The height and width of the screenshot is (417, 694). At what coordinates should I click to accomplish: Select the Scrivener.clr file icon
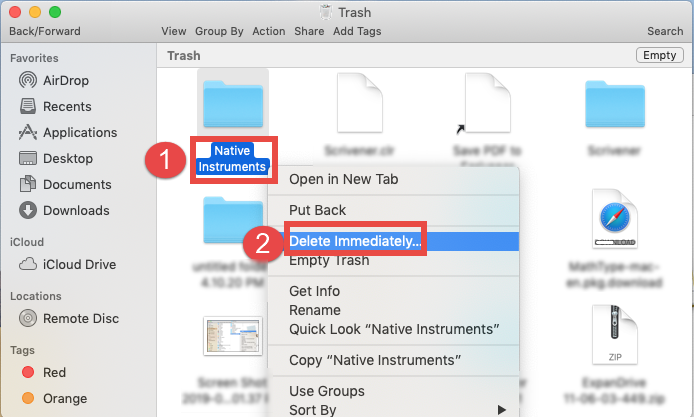(360, 103)
